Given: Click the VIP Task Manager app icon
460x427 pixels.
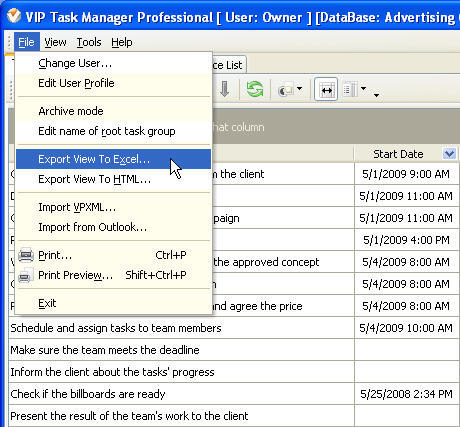Looking at the screenshot, I should pyautogui.click(x=14, y=16).
